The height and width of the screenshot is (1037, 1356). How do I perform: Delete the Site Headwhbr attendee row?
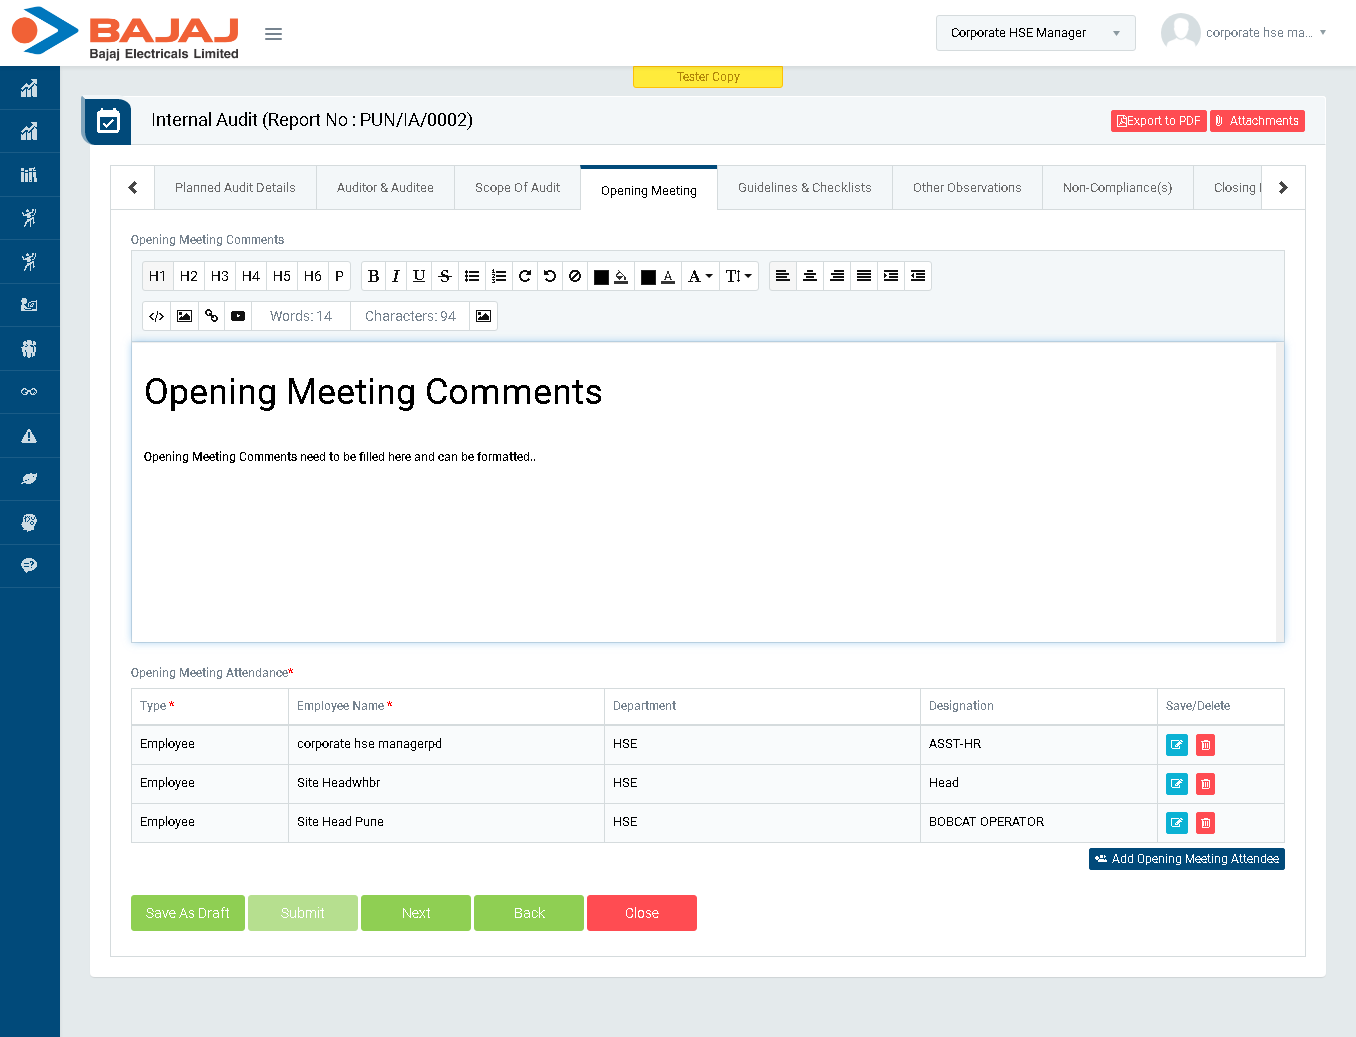coord(1205,784)
